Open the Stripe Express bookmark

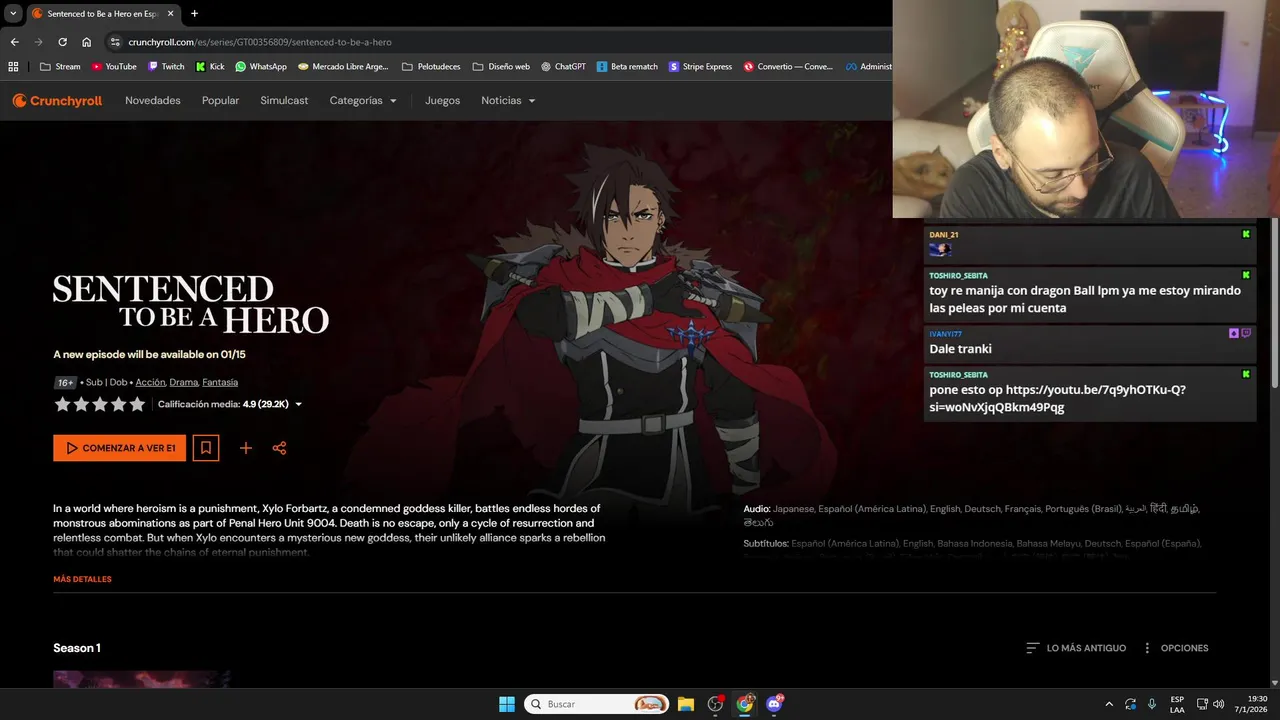coord(701,67)
